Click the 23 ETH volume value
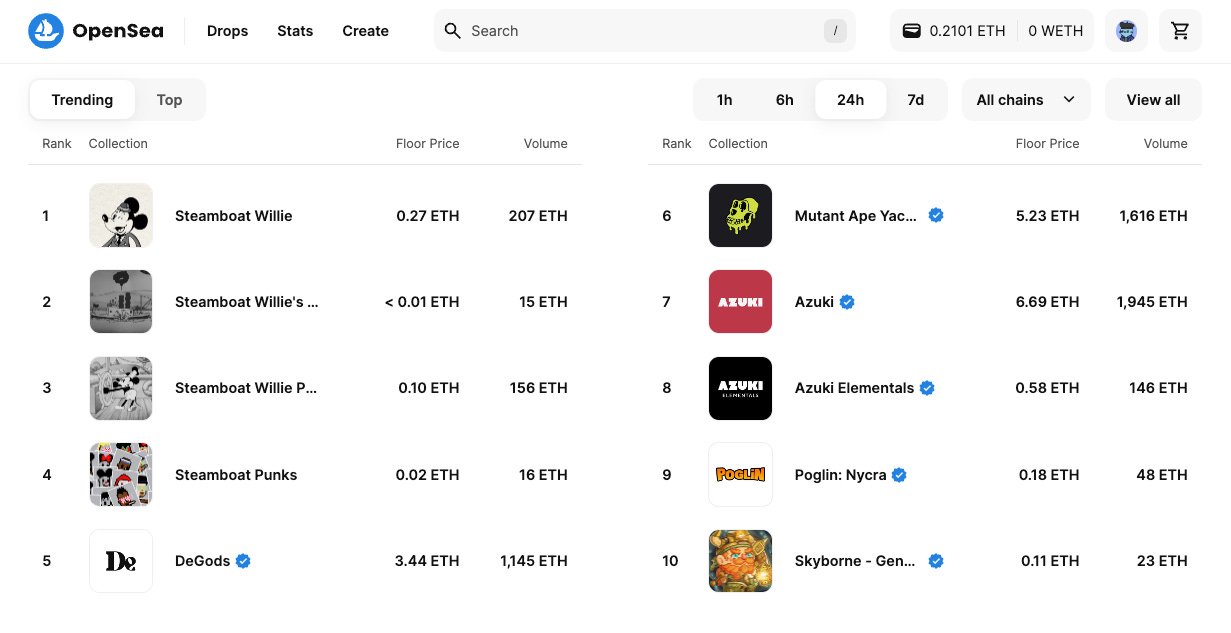1231x633 pixels. [1162, 561]
